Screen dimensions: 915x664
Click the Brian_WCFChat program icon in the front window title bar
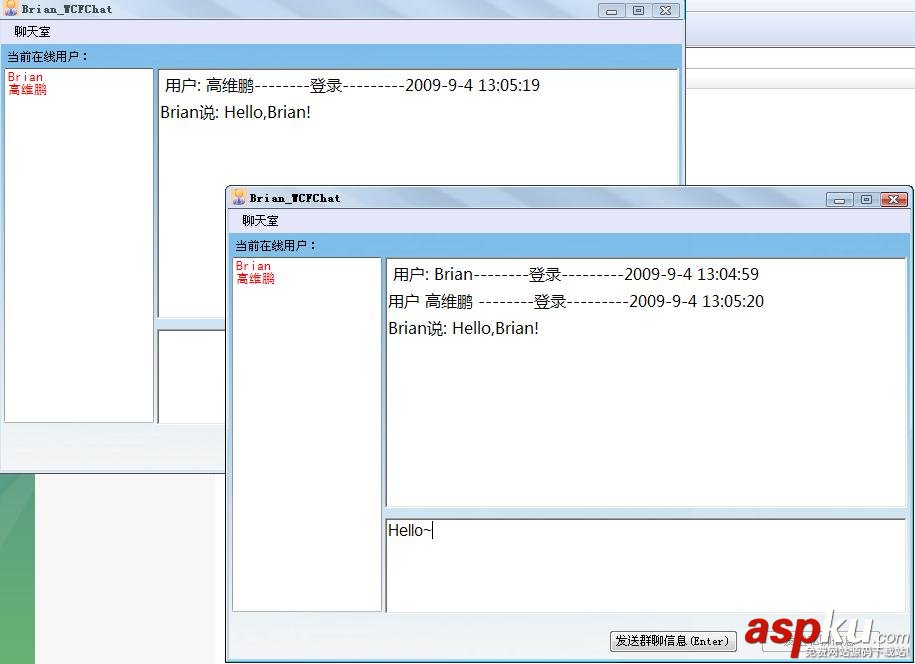click(x=238, y=197)
